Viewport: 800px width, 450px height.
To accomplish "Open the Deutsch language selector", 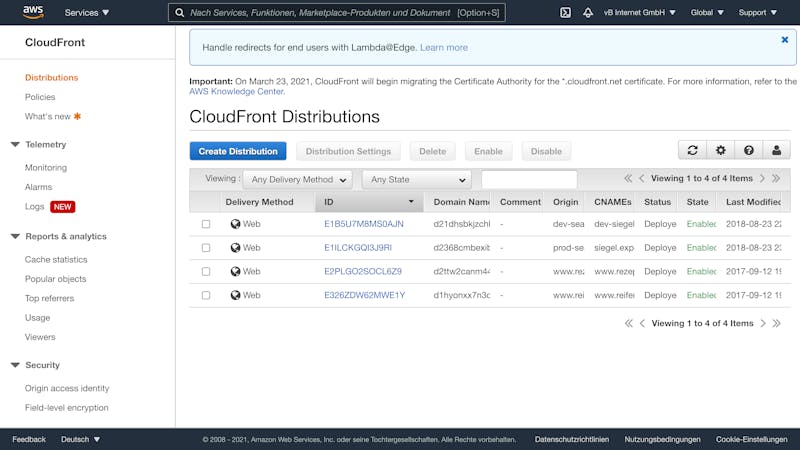I will (x=80, y=439).
